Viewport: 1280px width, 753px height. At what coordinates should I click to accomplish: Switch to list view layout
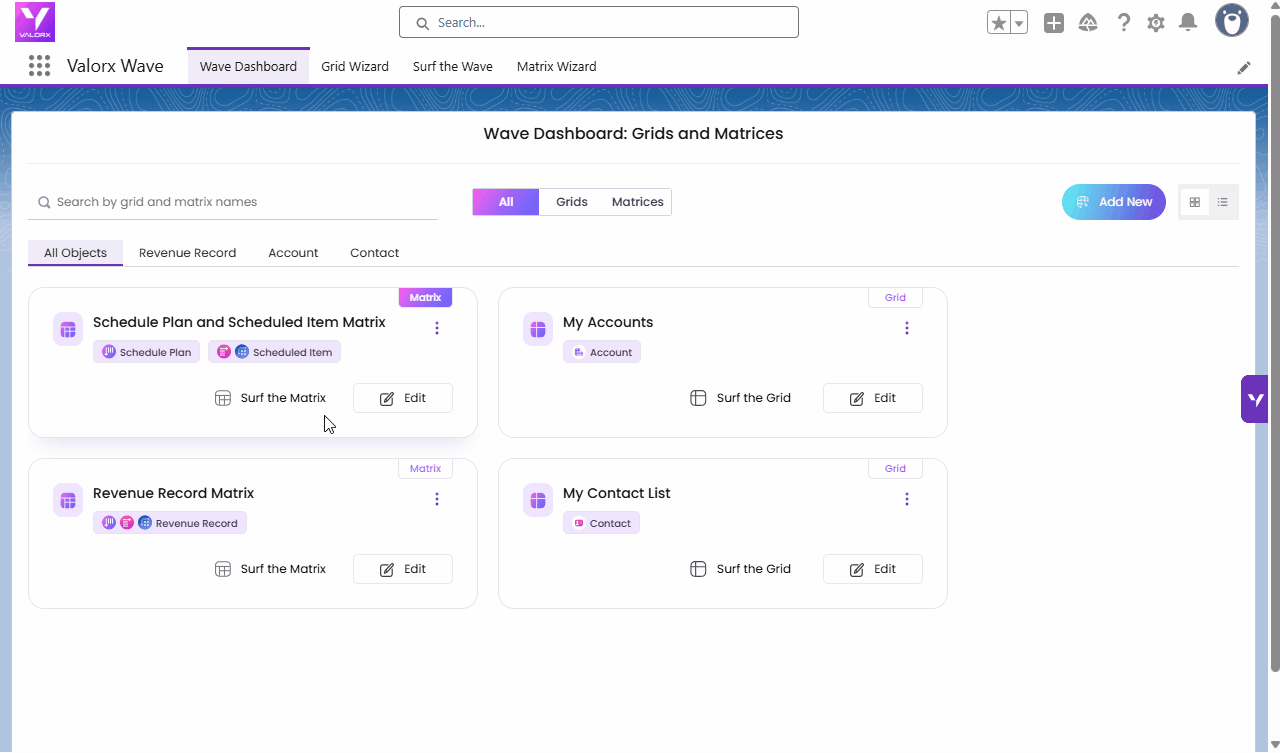[1223, 202]
